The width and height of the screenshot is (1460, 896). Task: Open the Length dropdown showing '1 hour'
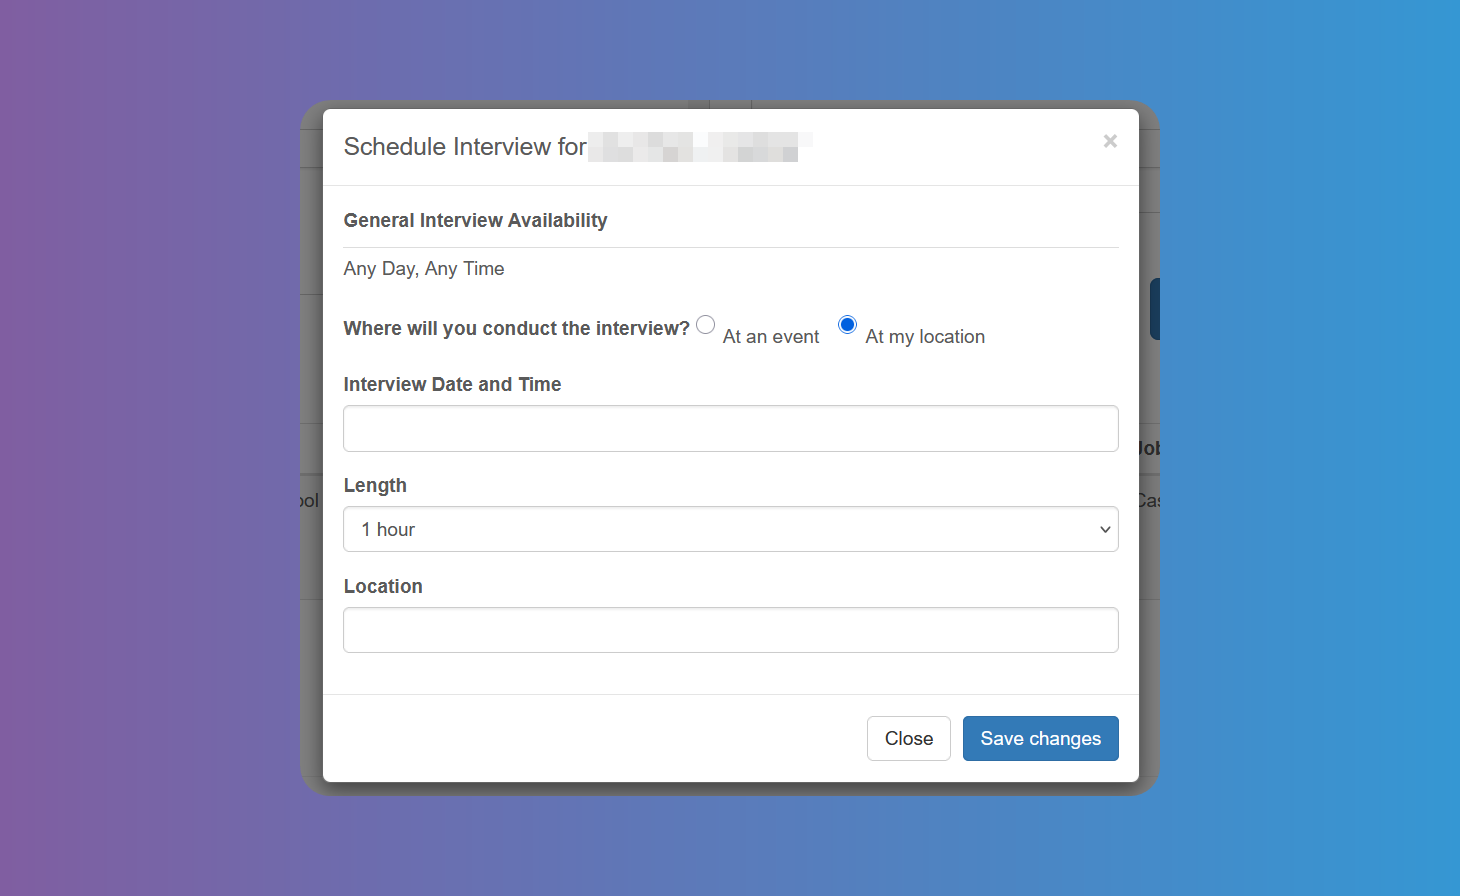coord(731,529)
